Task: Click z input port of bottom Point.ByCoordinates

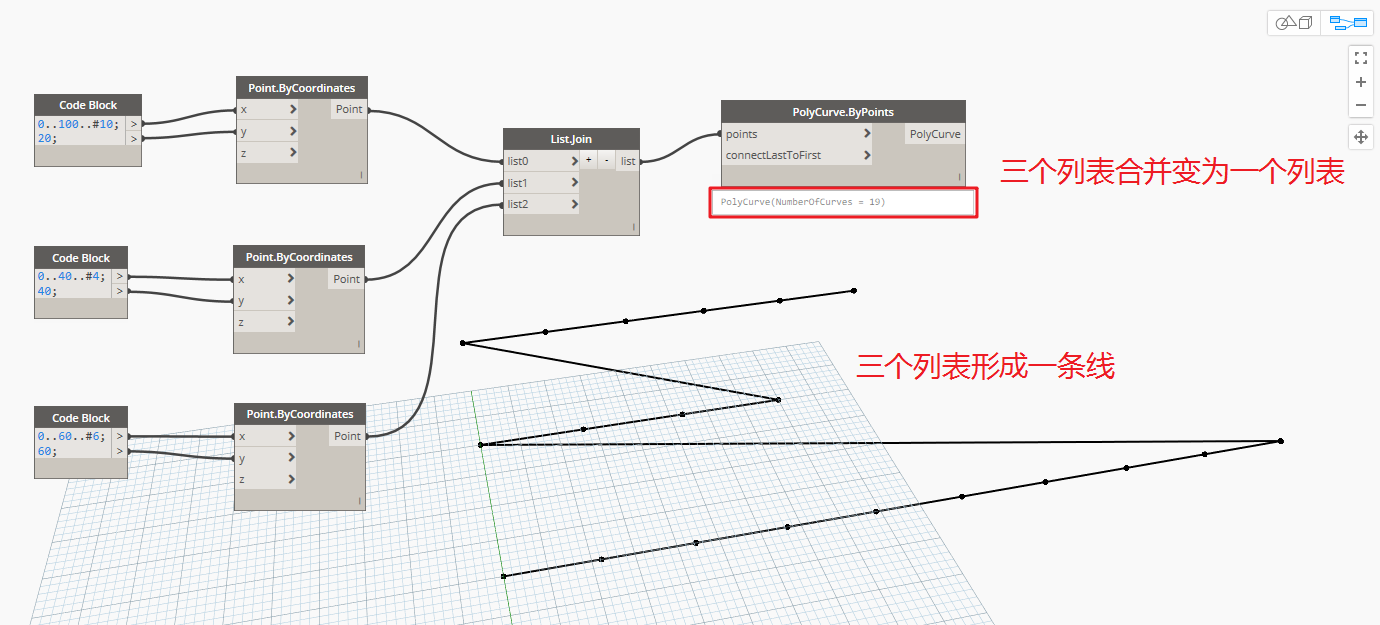Action: [266, 480]
